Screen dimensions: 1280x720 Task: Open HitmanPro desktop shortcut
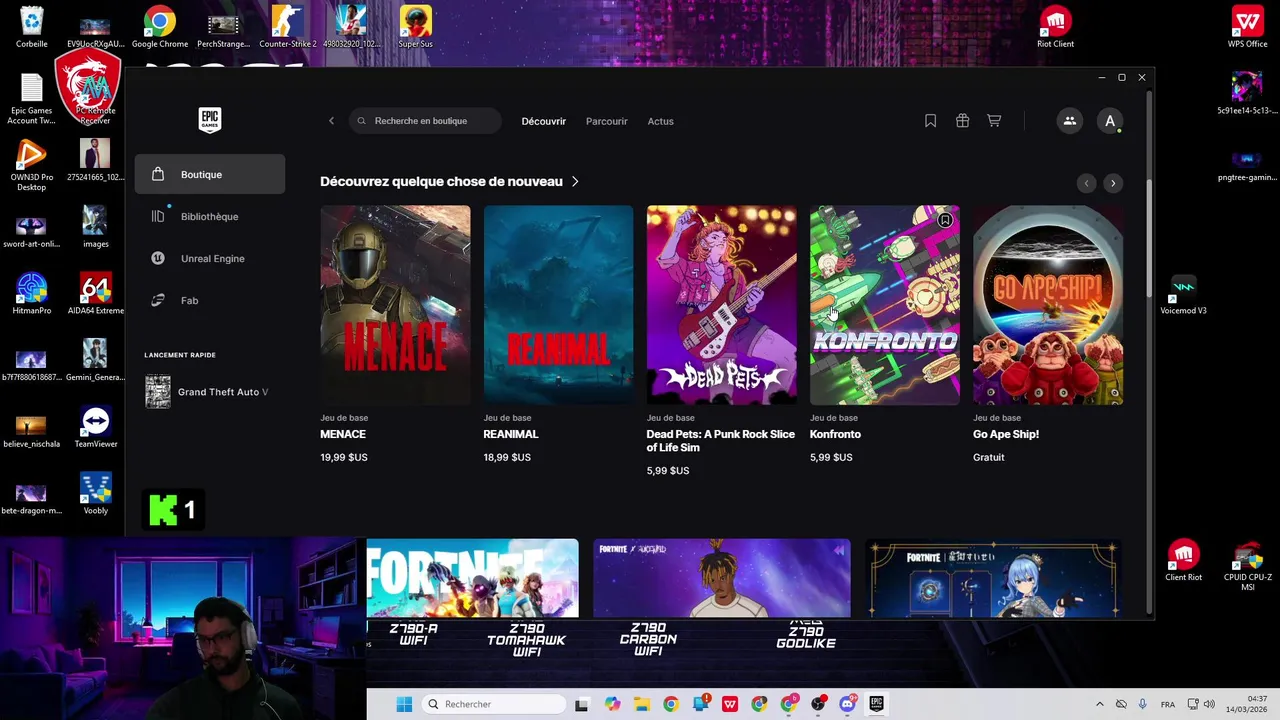pos(32,294)
